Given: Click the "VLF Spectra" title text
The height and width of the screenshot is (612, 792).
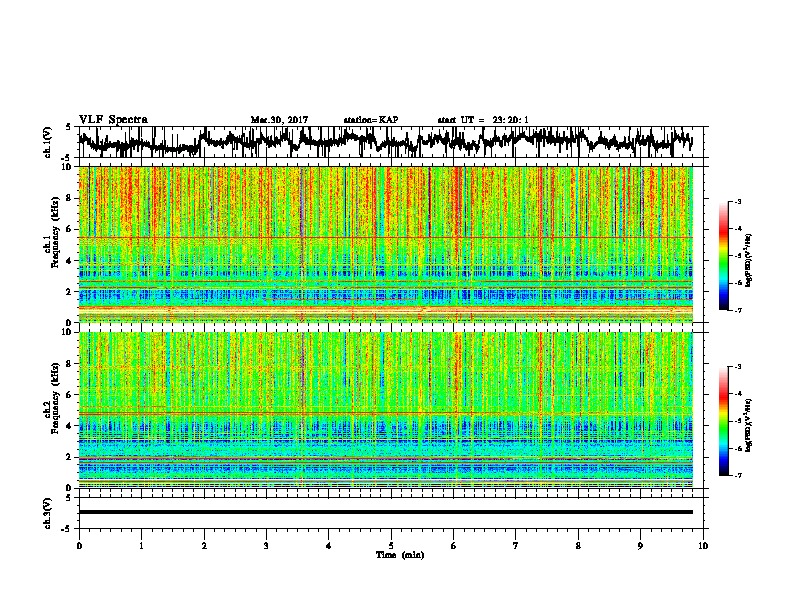Looking at the screenshot, I should pyautogui.click(x=113, y=120).
